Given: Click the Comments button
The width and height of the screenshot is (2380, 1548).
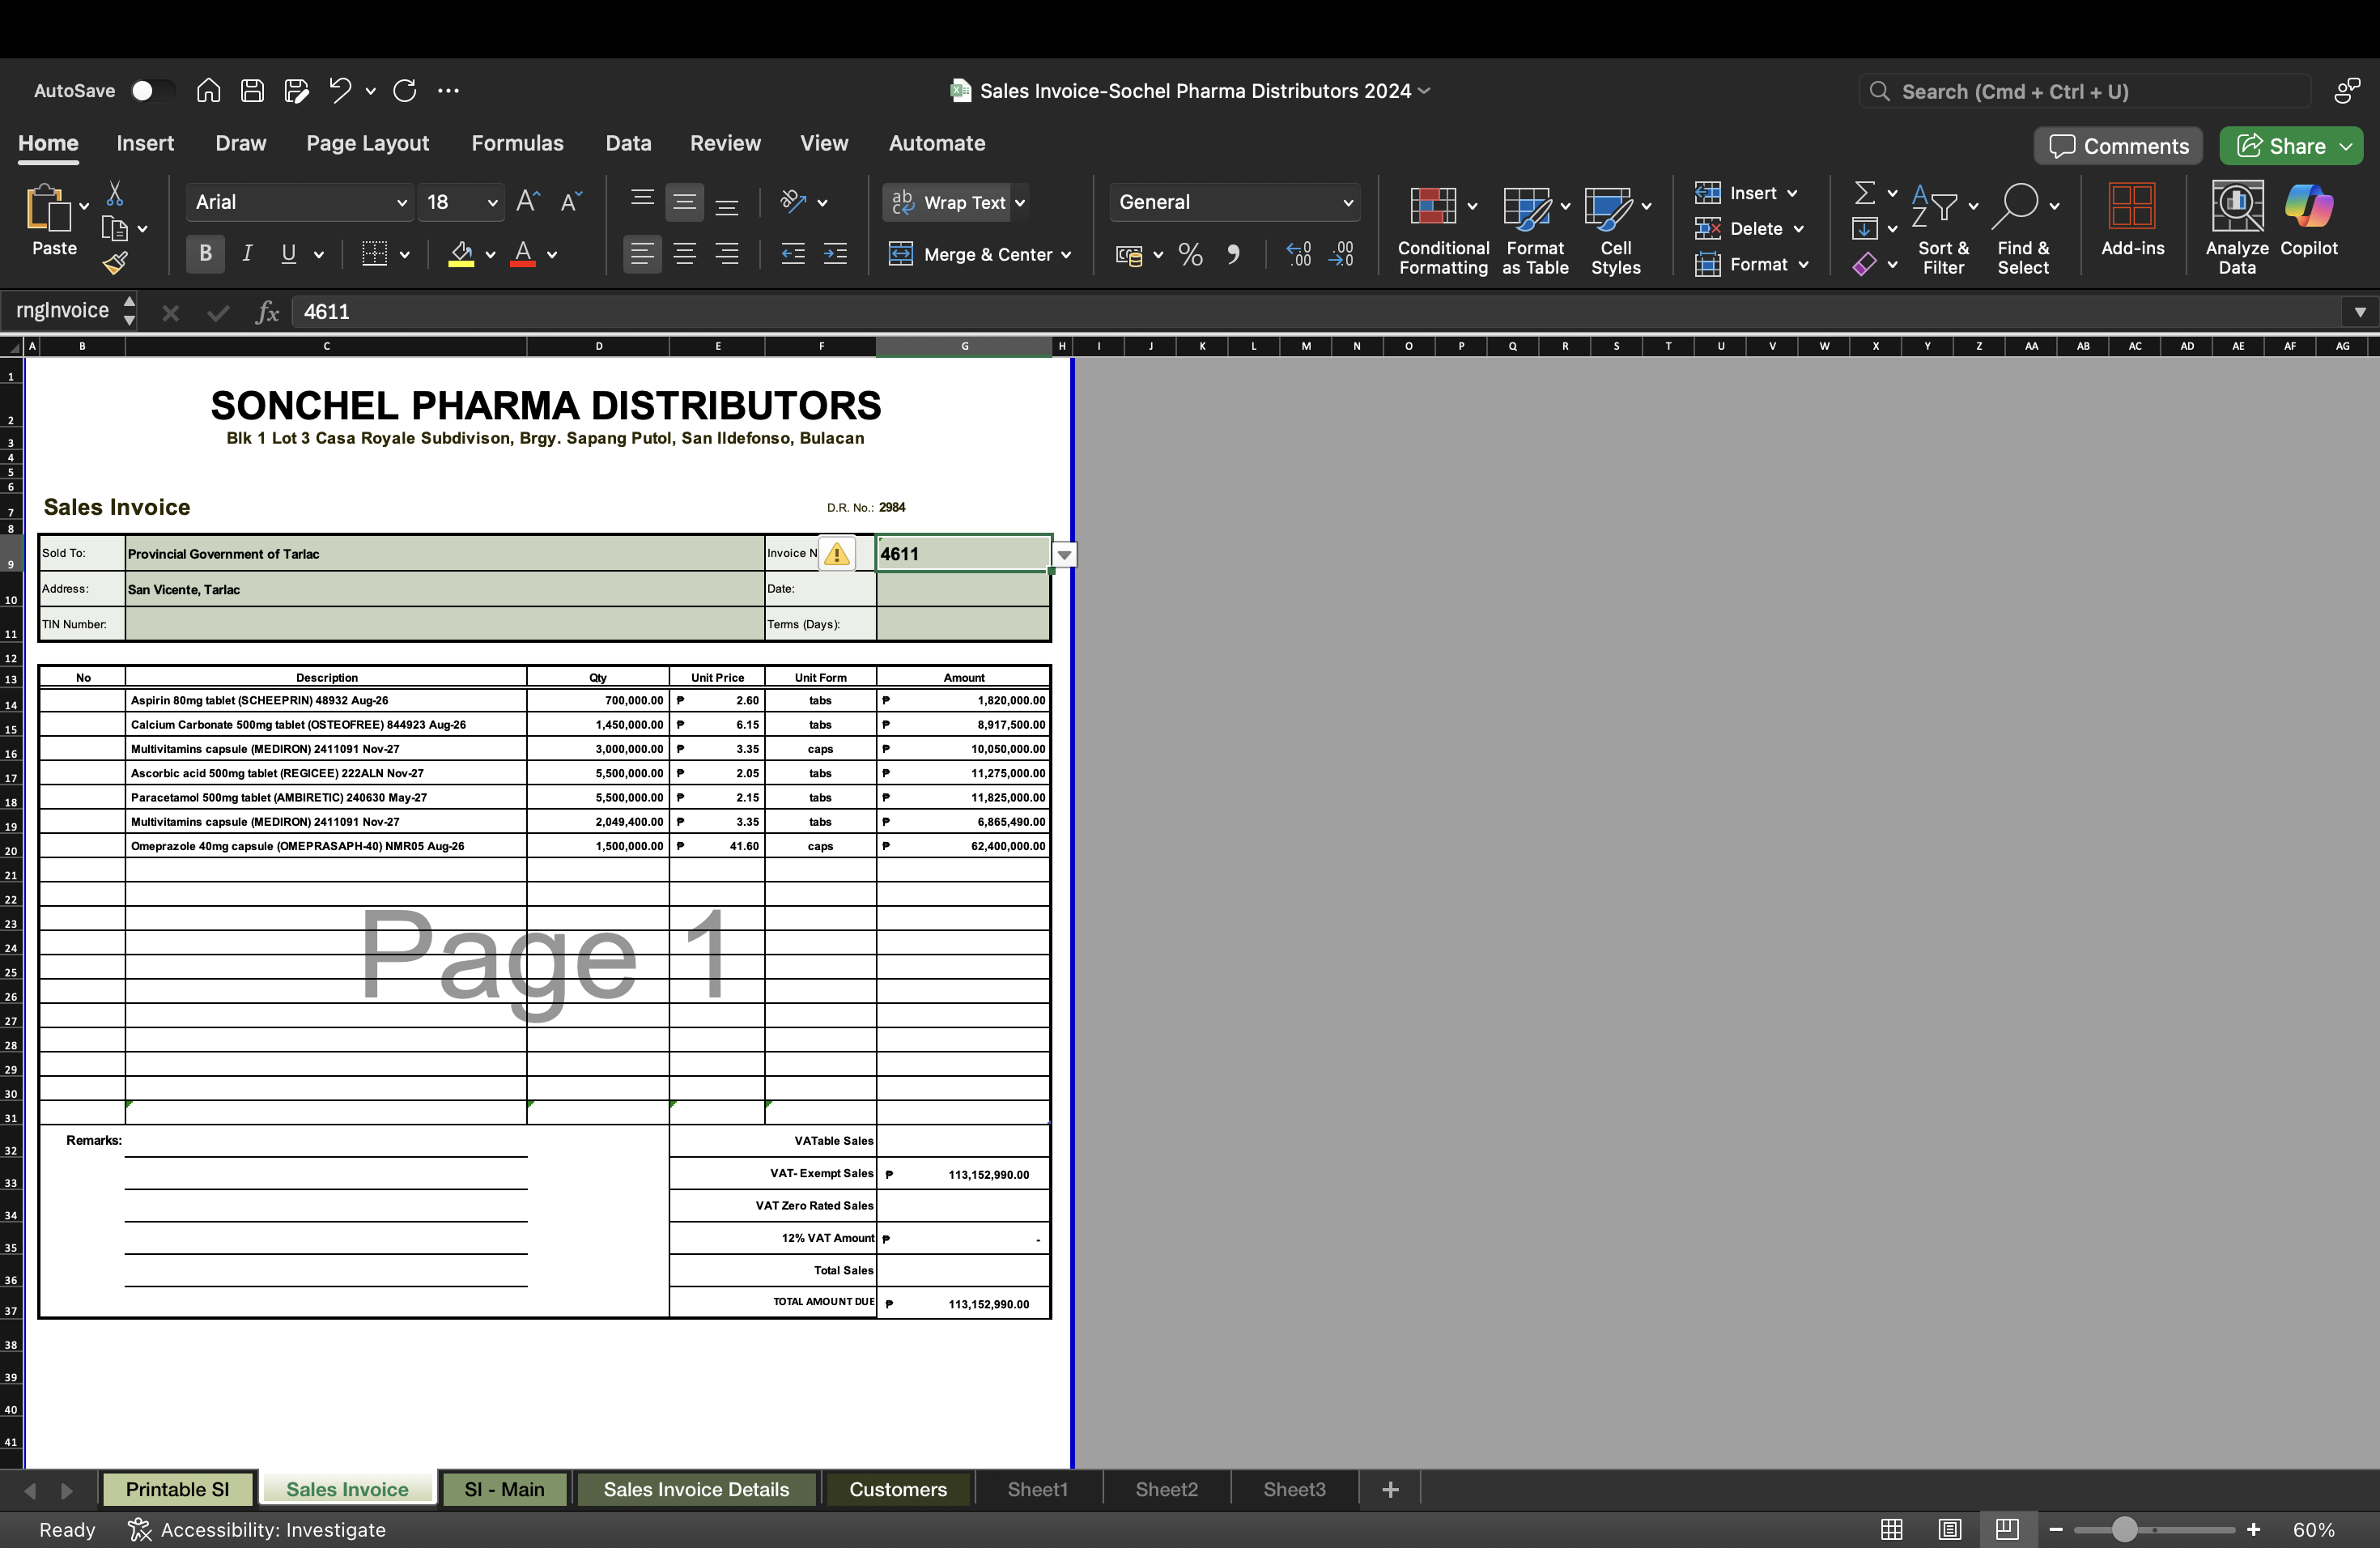Looking at the screenshot, I should (x=2118, y=146).
